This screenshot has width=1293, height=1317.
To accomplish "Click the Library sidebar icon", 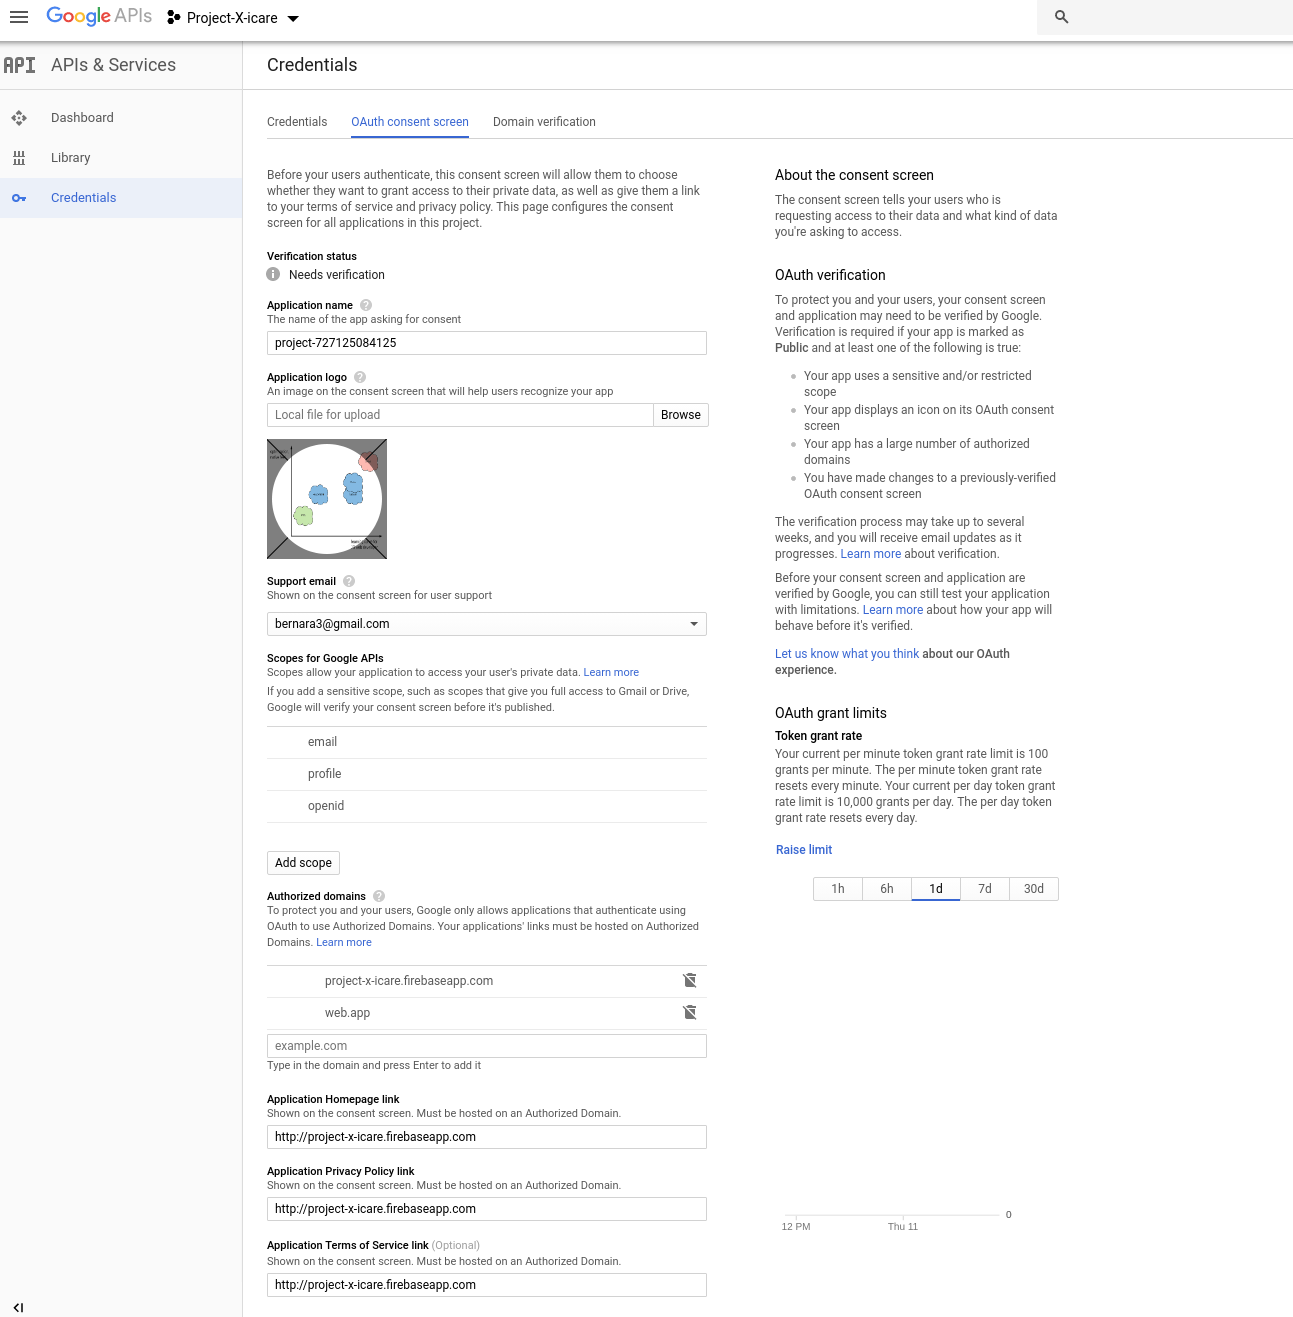I will [x=19, y=158].
